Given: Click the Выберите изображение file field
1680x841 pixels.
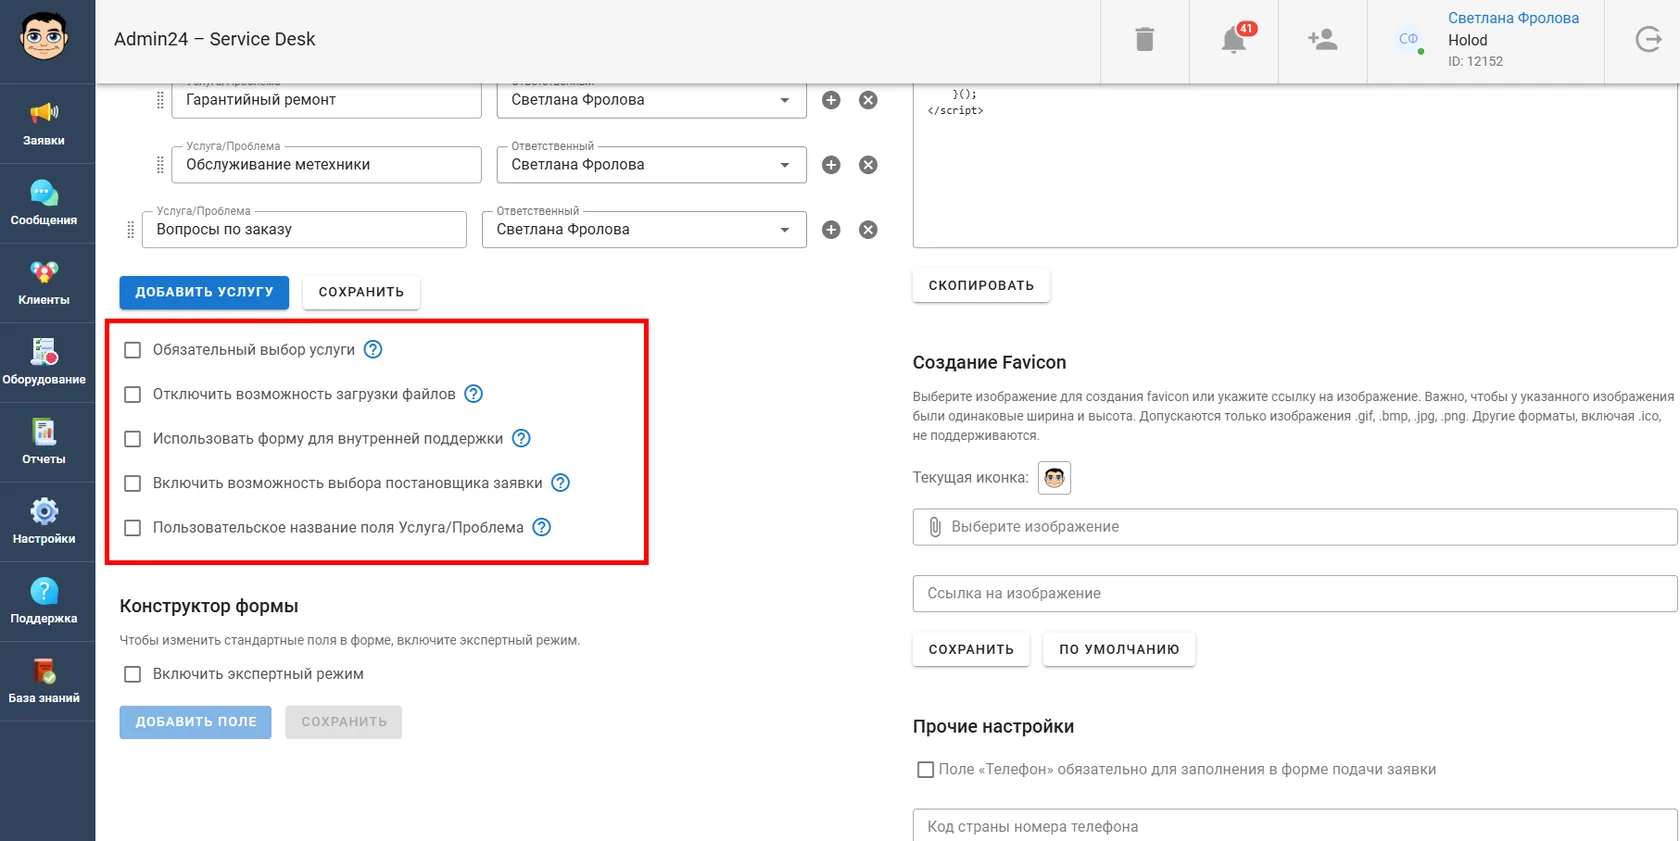Looking at the screenshot, I should tap(1295, 527).
